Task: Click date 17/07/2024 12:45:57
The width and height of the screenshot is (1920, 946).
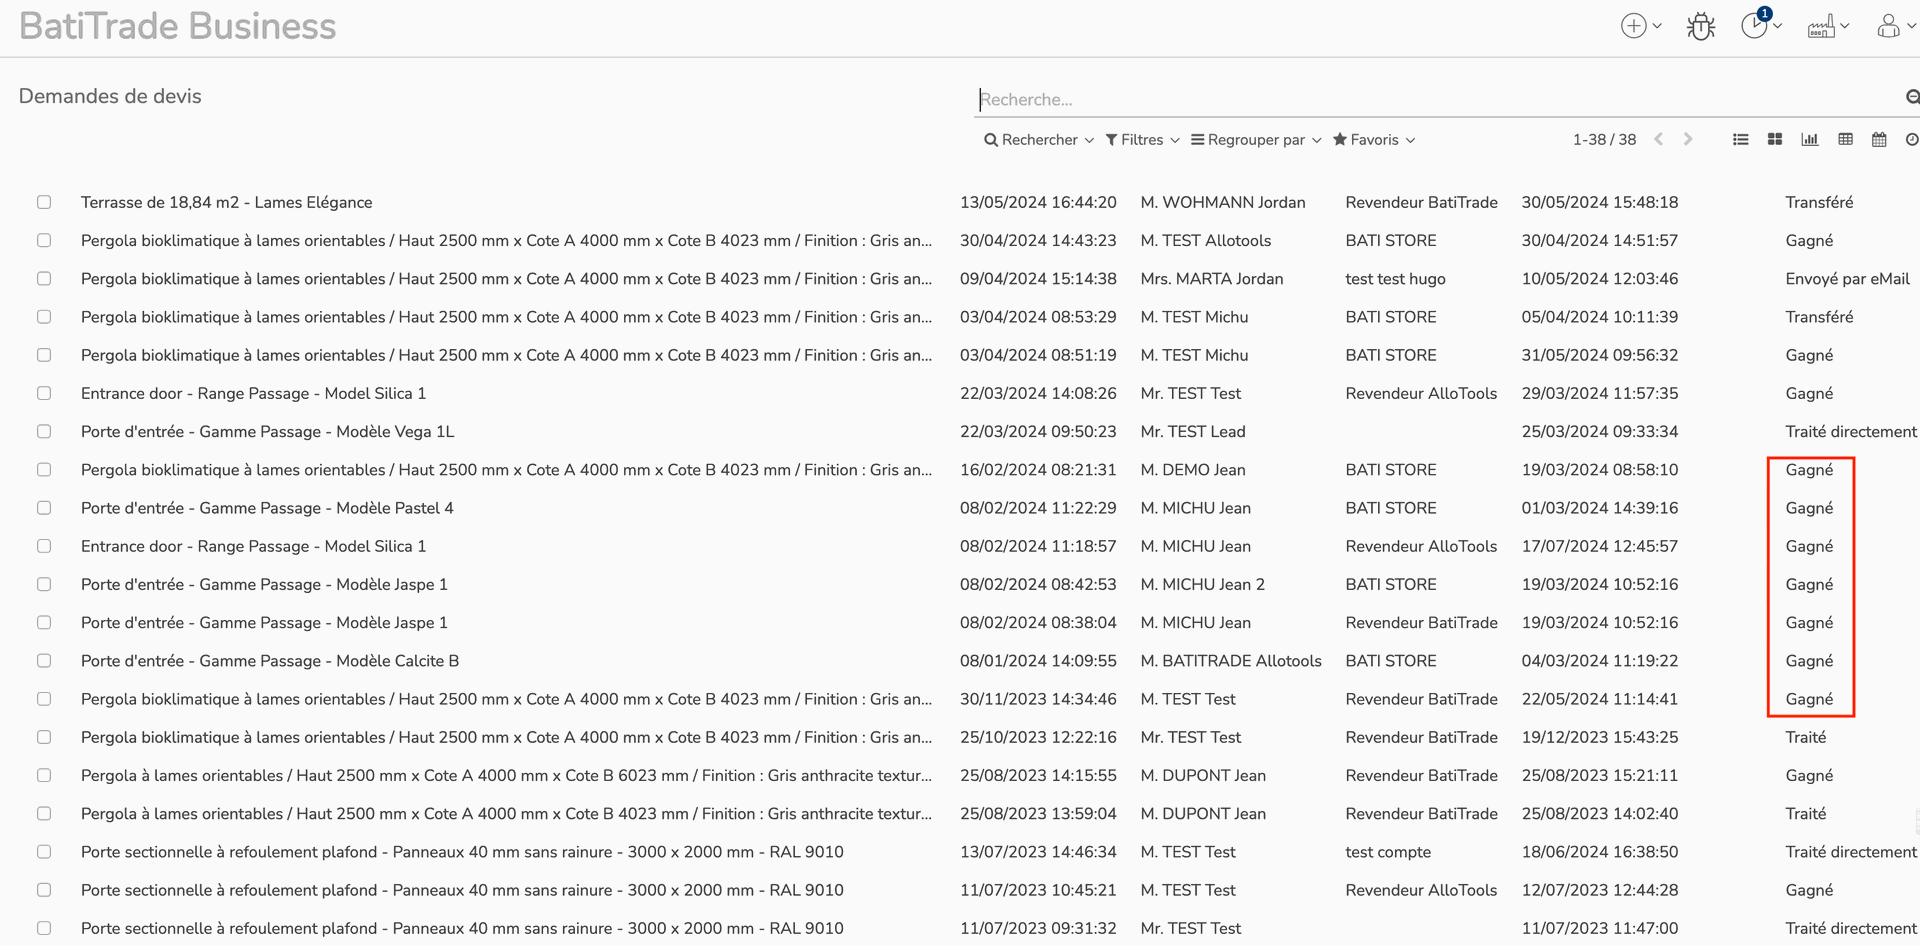Action: pyautogui.click(x=1600, y=546)
